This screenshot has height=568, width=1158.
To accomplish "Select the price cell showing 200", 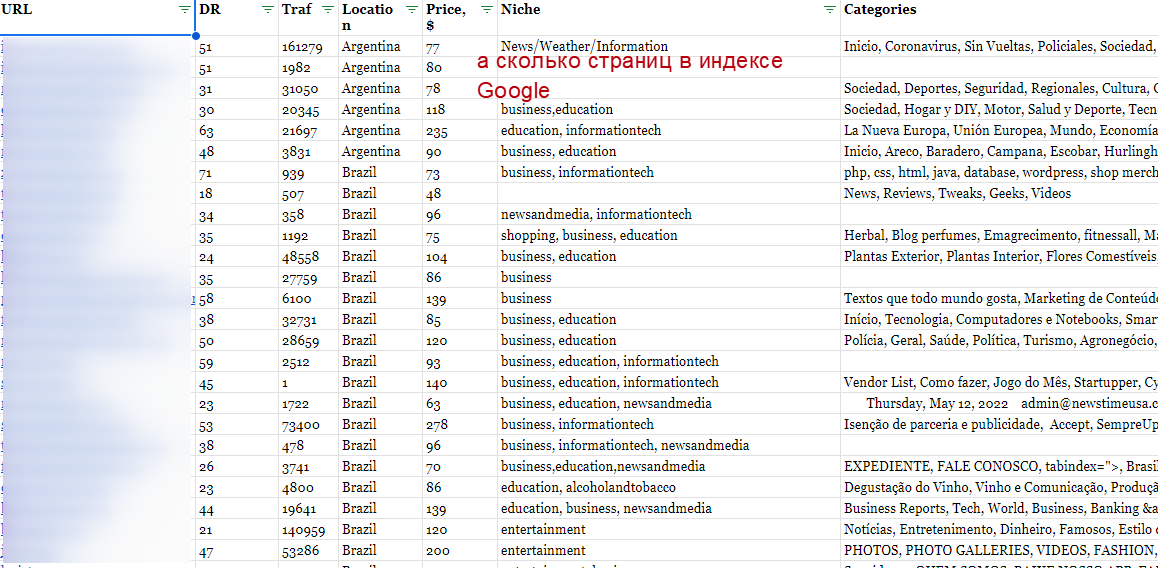I will 460,550.
